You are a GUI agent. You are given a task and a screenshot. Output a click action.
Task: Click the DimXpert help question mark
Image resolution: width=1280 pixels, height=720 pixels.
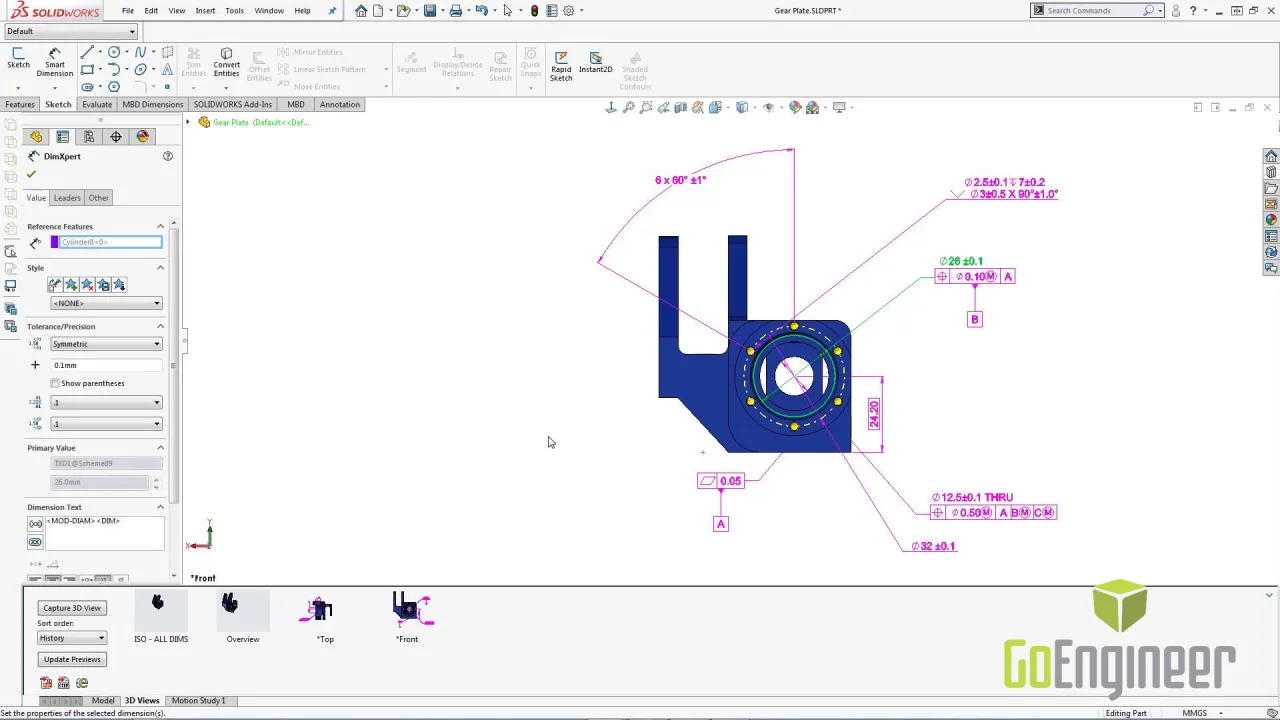pos(167,156)
